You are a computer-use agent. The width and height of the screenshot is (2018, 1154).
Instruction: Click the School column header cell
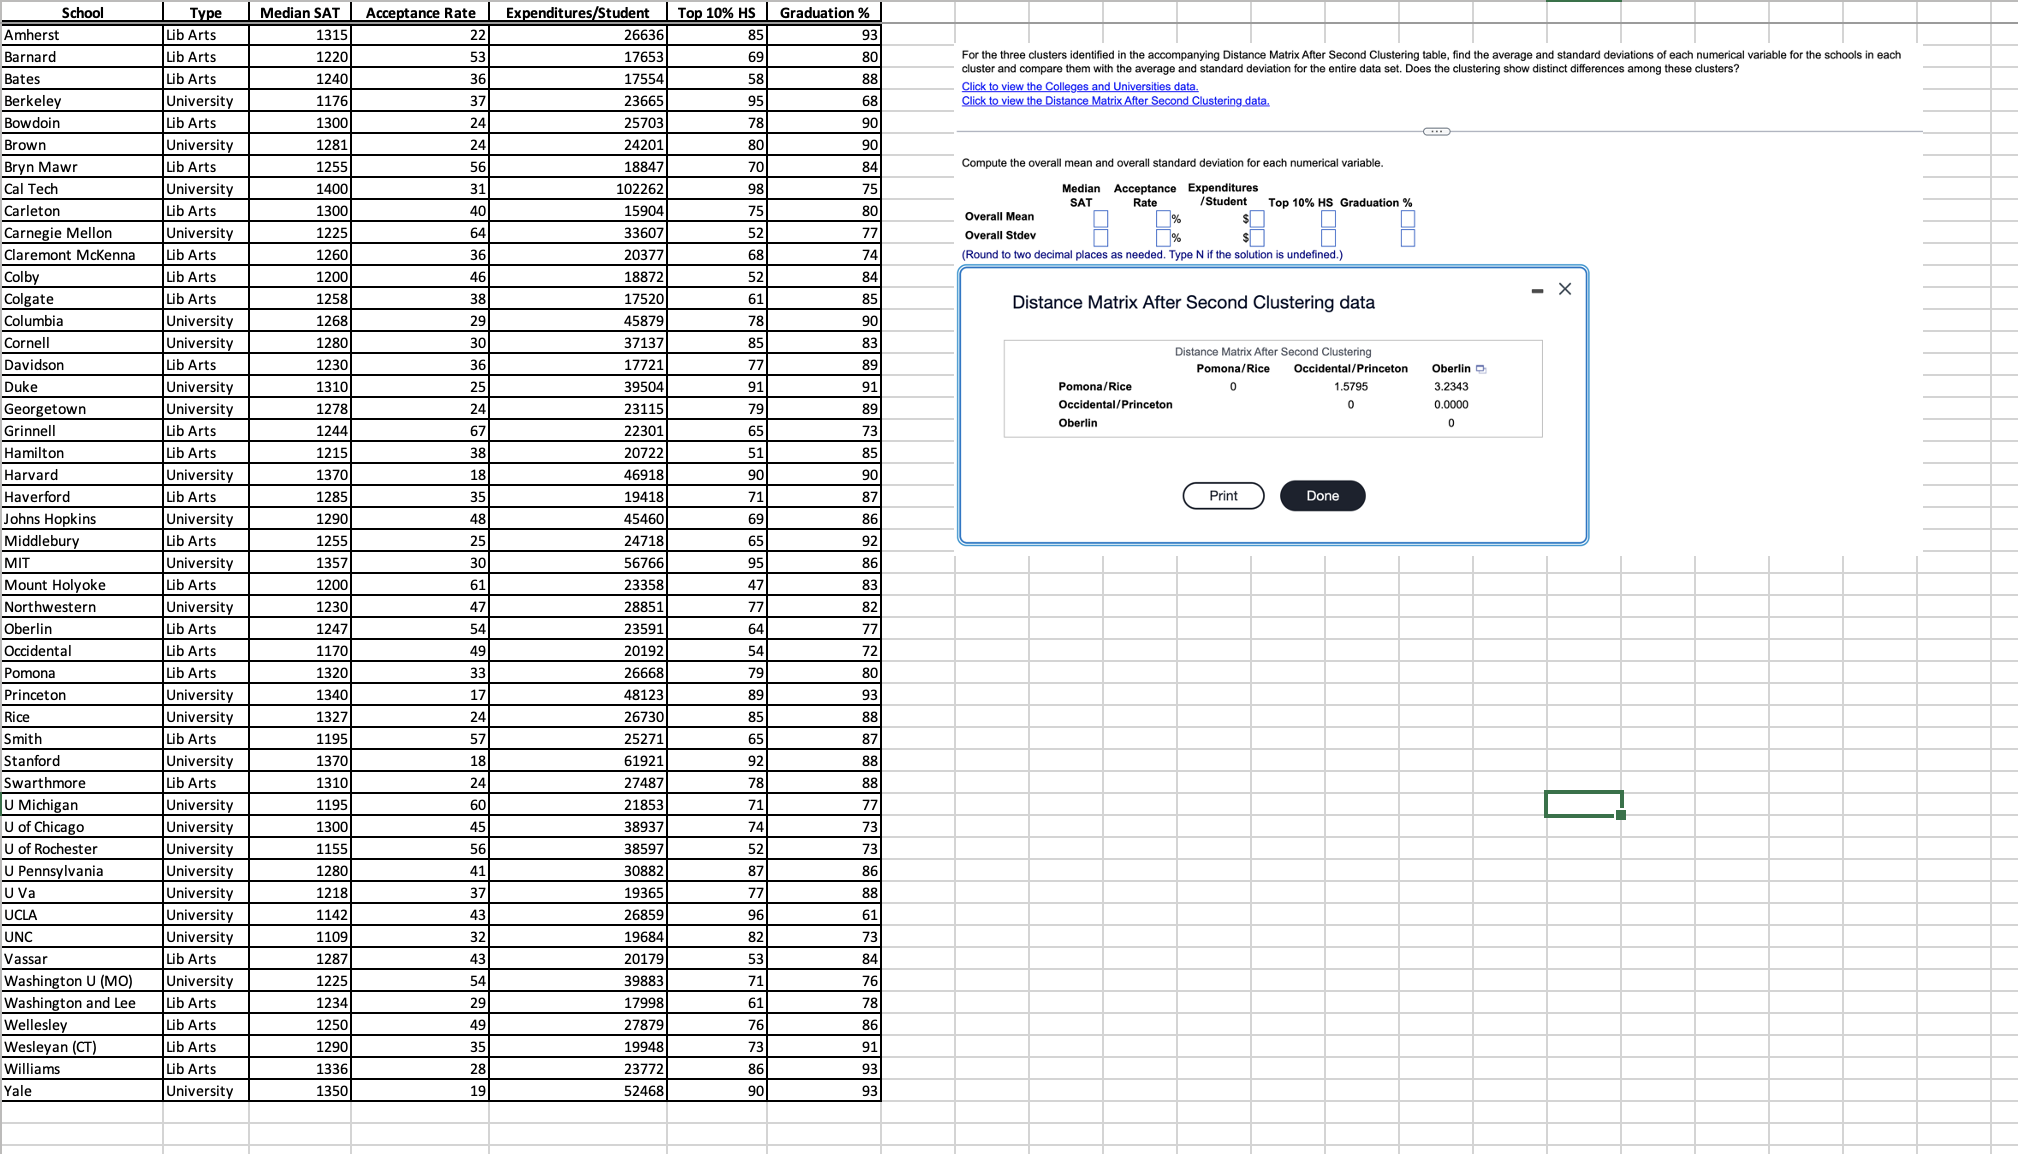tap(83, 13)
